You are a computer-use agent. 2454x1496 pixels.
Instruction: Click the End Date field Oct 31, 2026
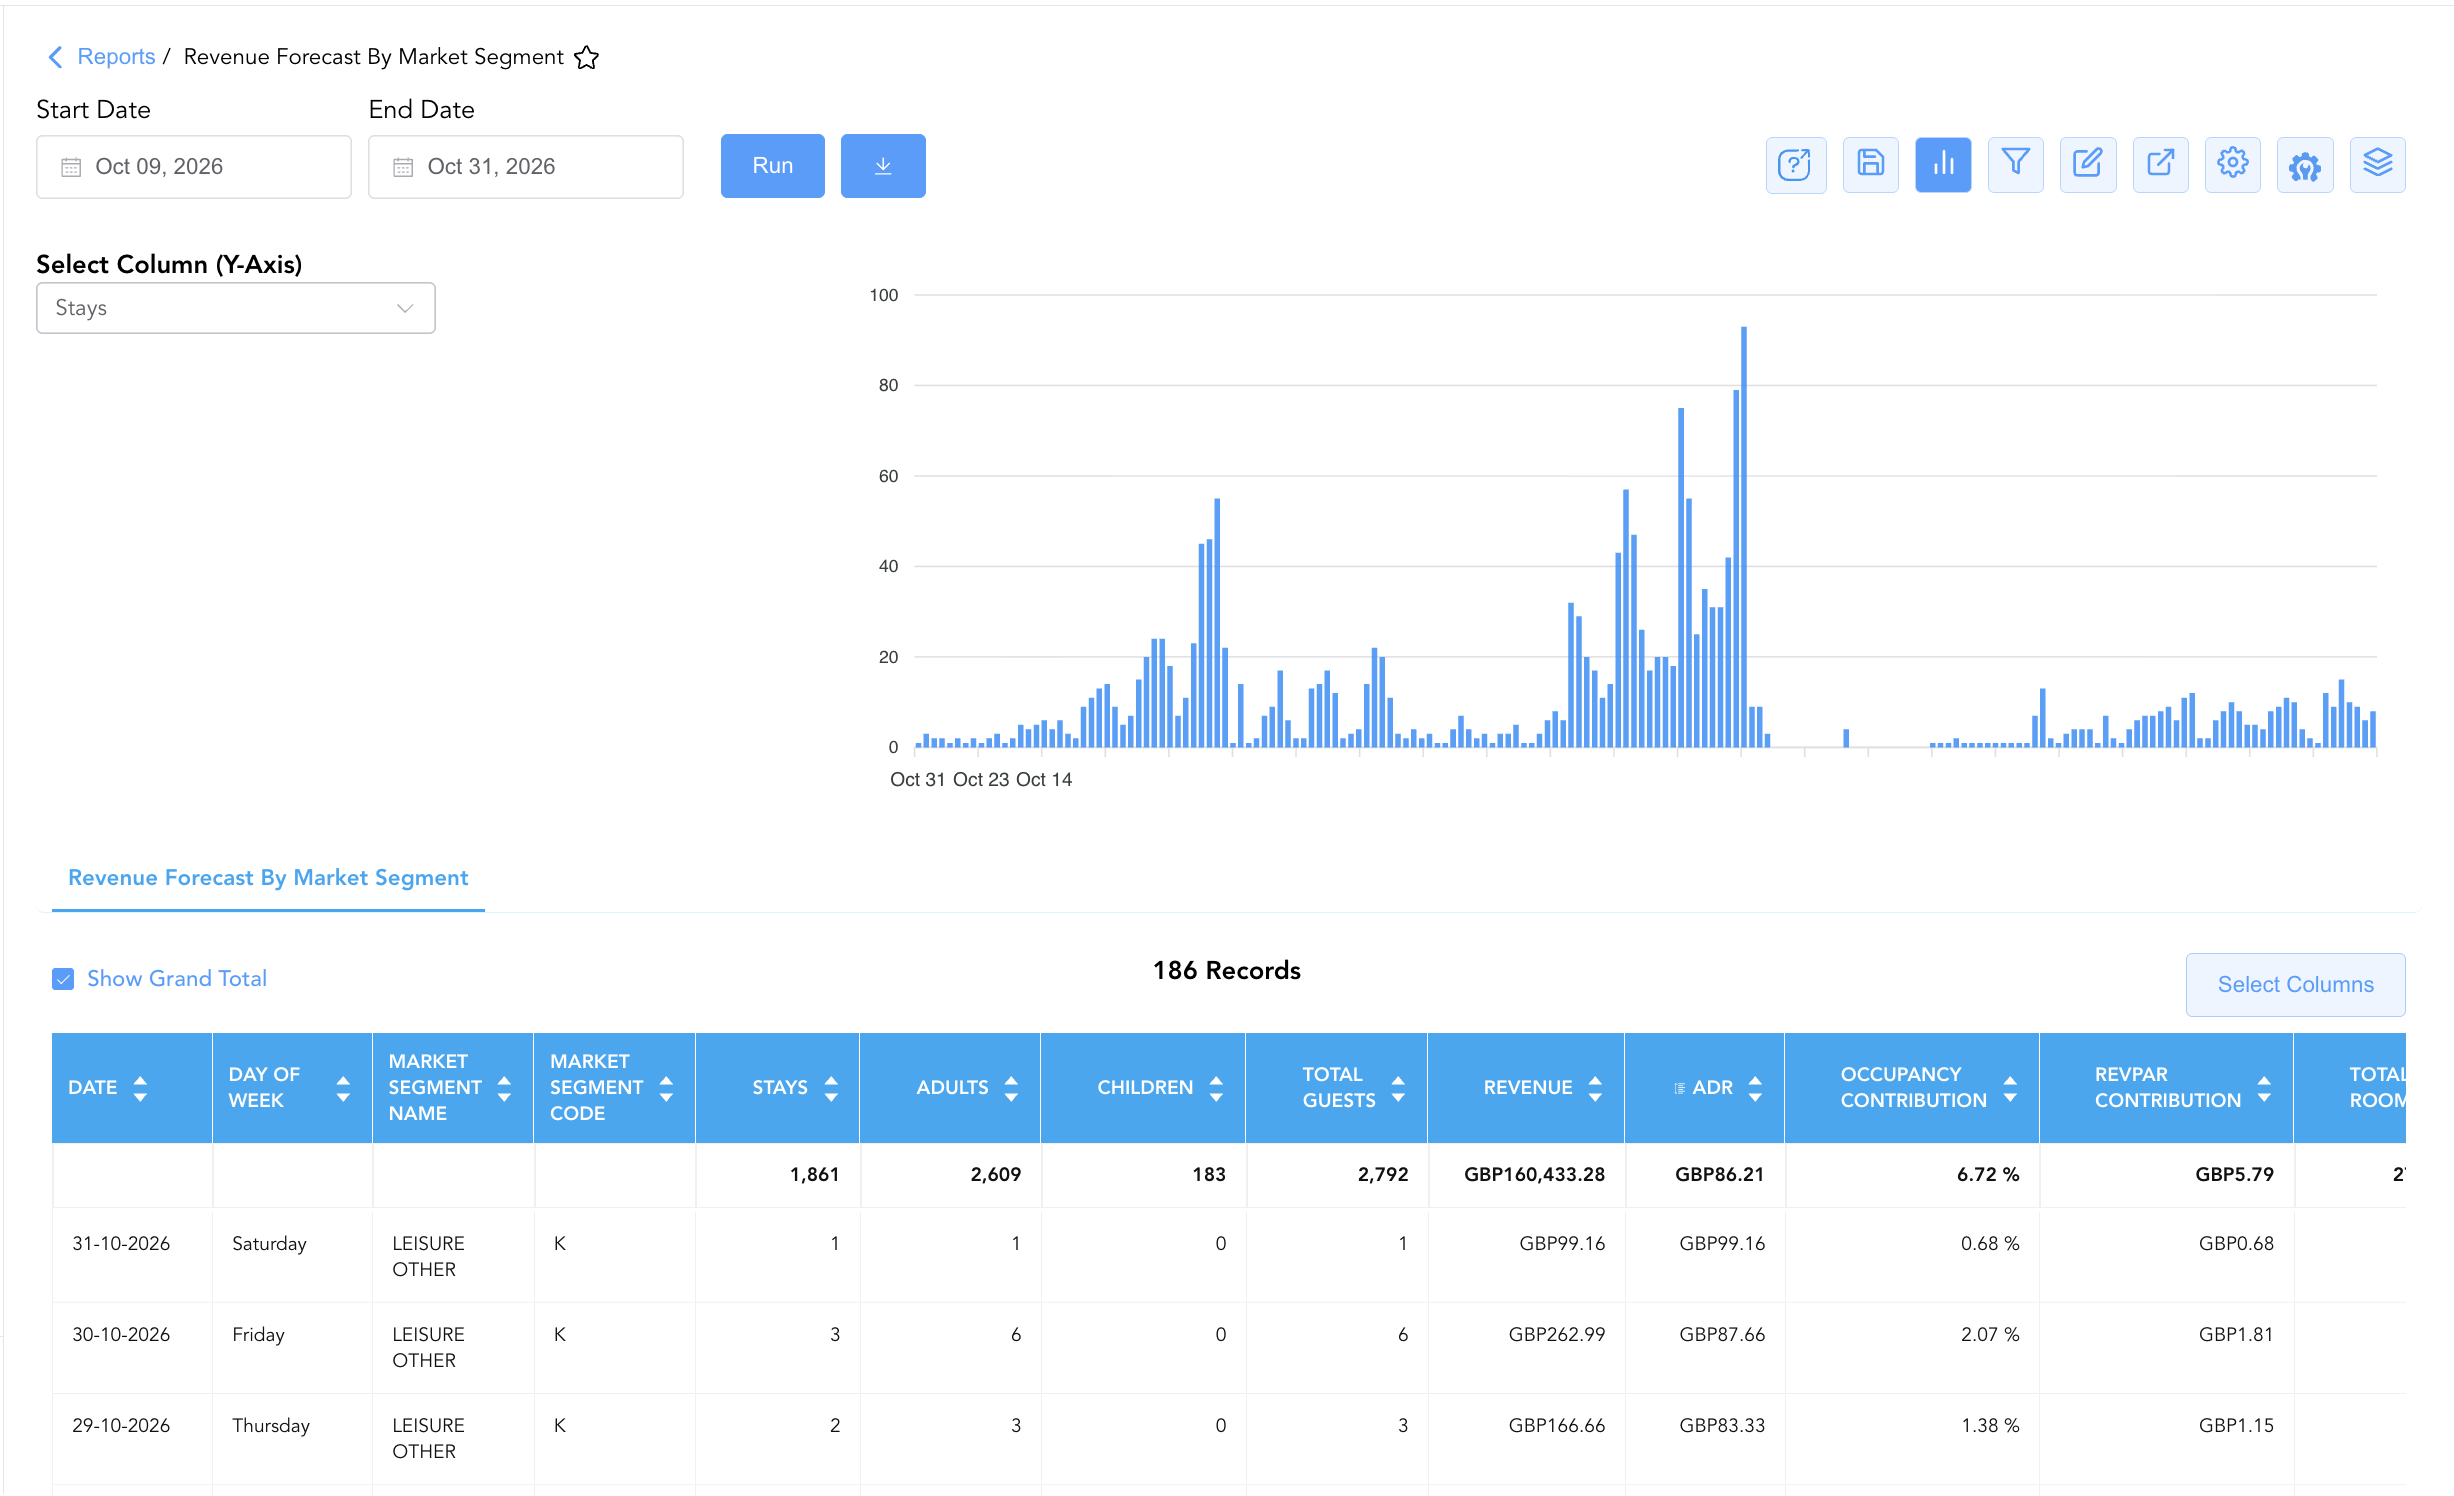coord(526,167)
